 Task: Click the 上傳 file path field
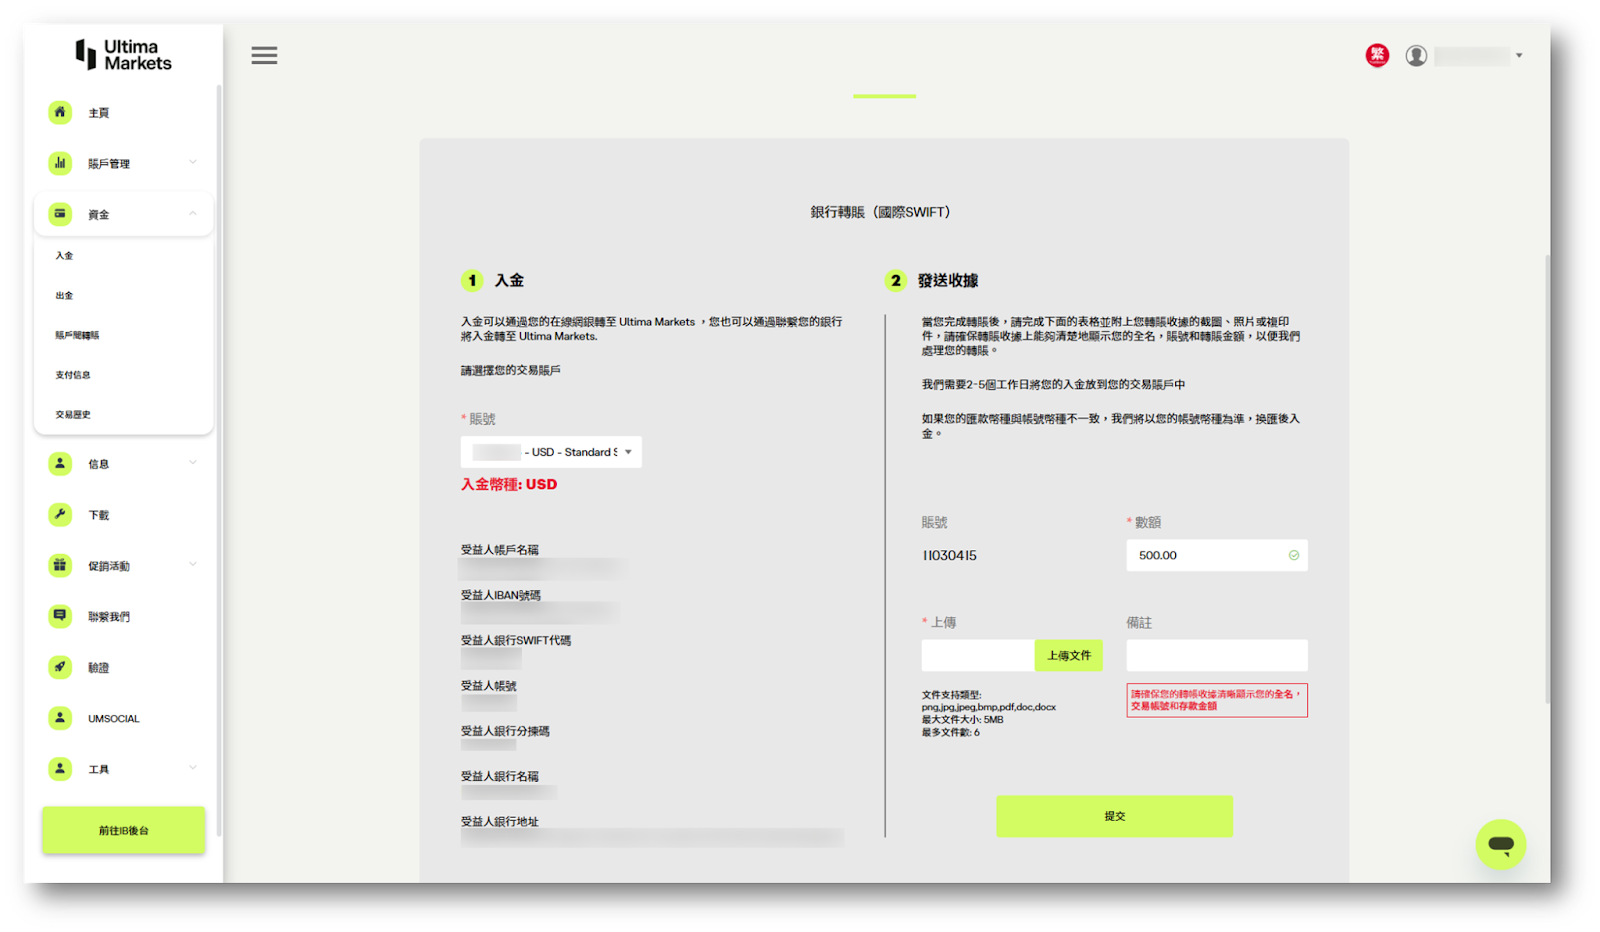pos(978,655)
